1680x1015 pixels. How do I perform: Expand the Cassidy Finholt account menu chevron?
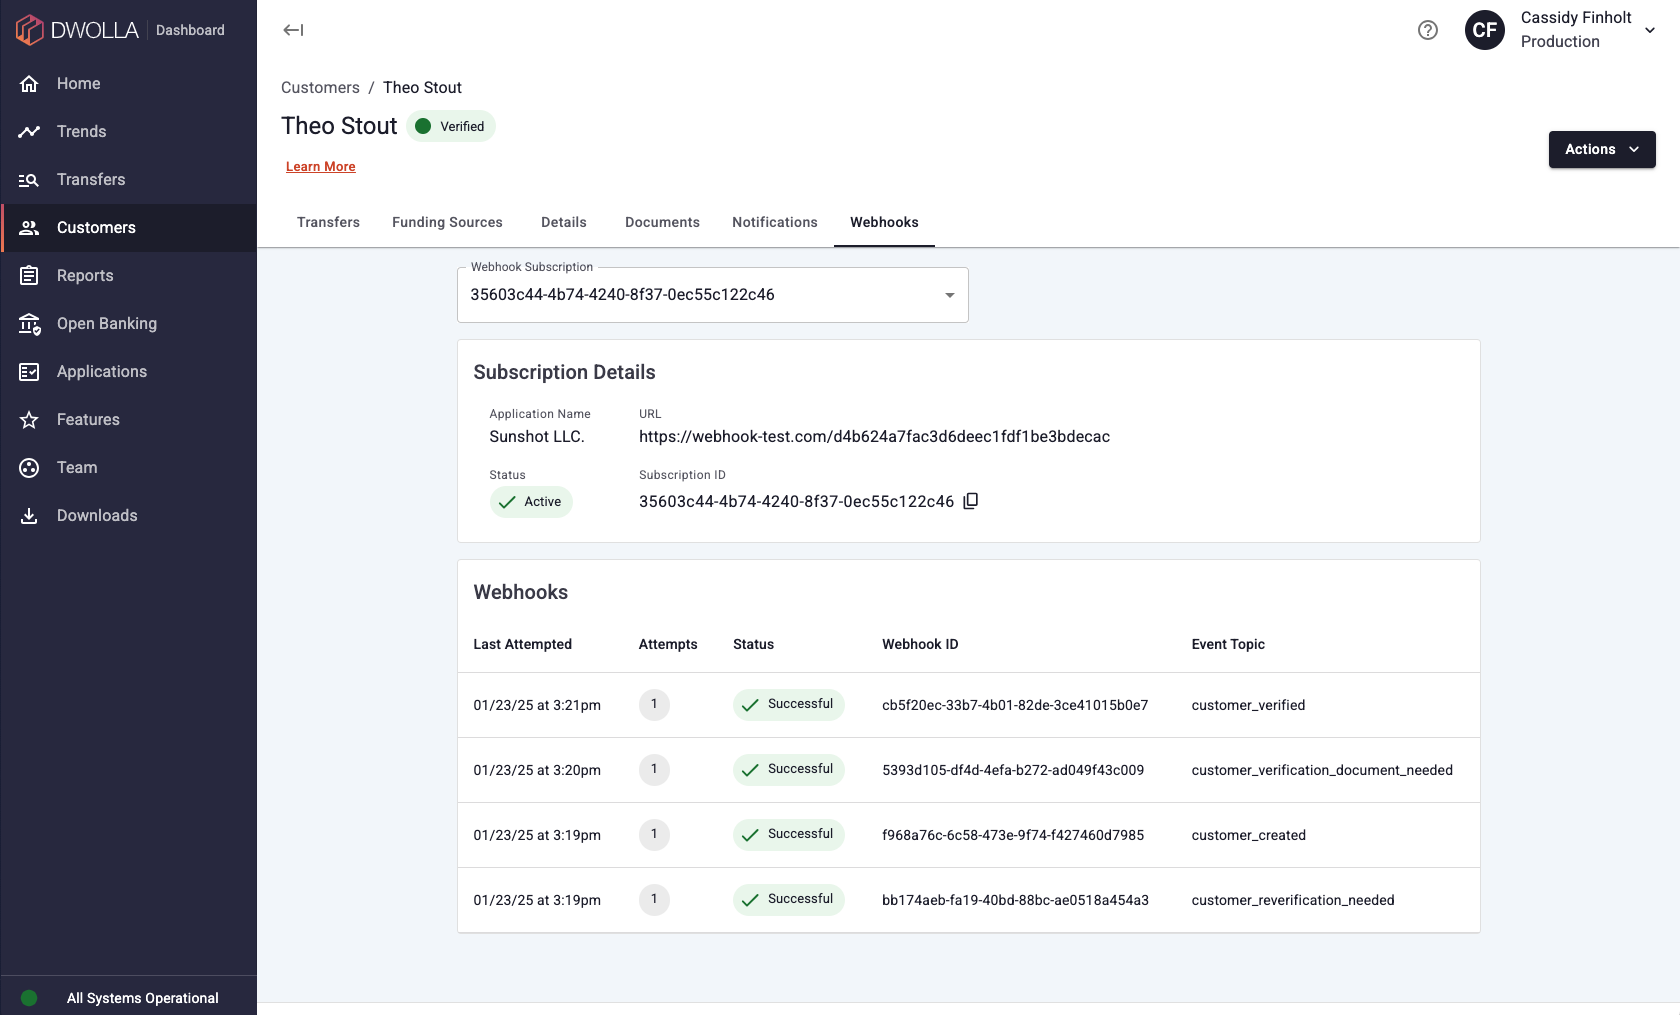tap(1650, 30)
